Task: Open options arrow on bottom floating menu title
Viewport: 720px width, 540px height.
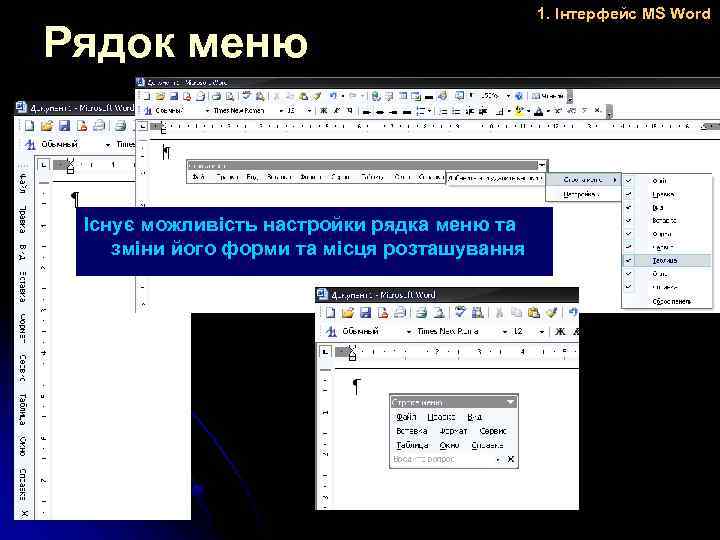Action: point(511,402)
